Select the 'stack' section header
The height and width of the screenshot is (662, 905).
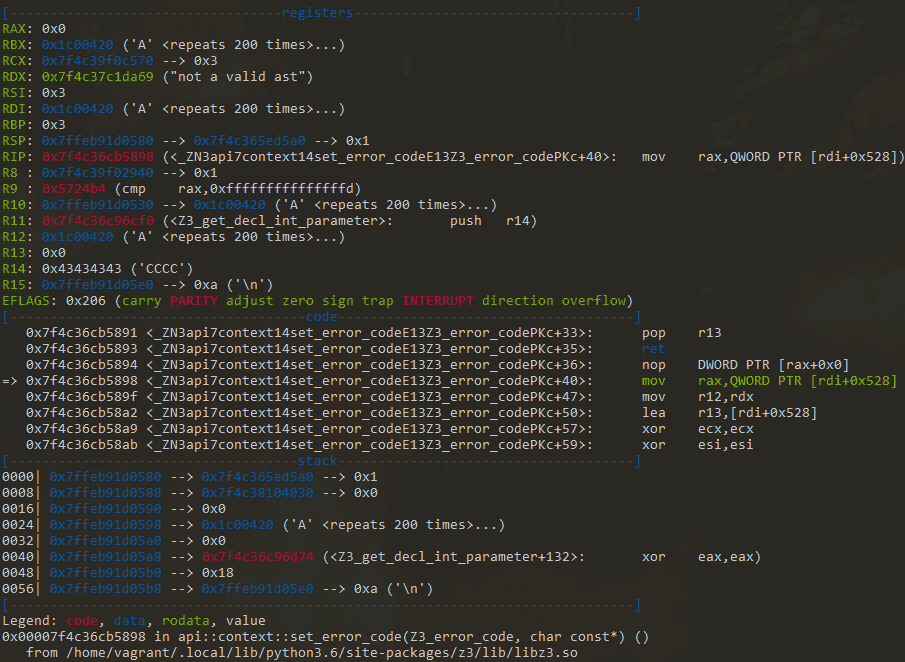(317, 461)
